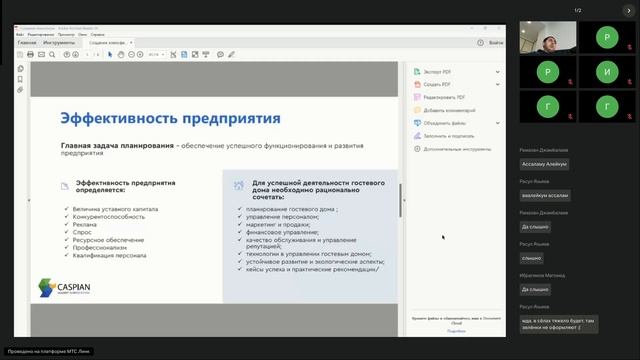Image resolution: width=640 pixels, height=360 pixels.
Task: Click the comment speech bubble icon in toolbar
Action: 220,54
